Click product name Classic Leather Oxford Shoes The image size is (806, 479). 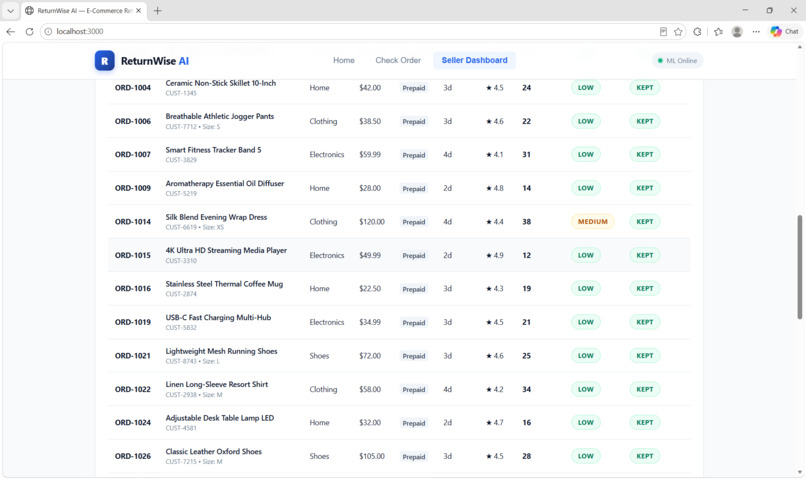(213, 451)
